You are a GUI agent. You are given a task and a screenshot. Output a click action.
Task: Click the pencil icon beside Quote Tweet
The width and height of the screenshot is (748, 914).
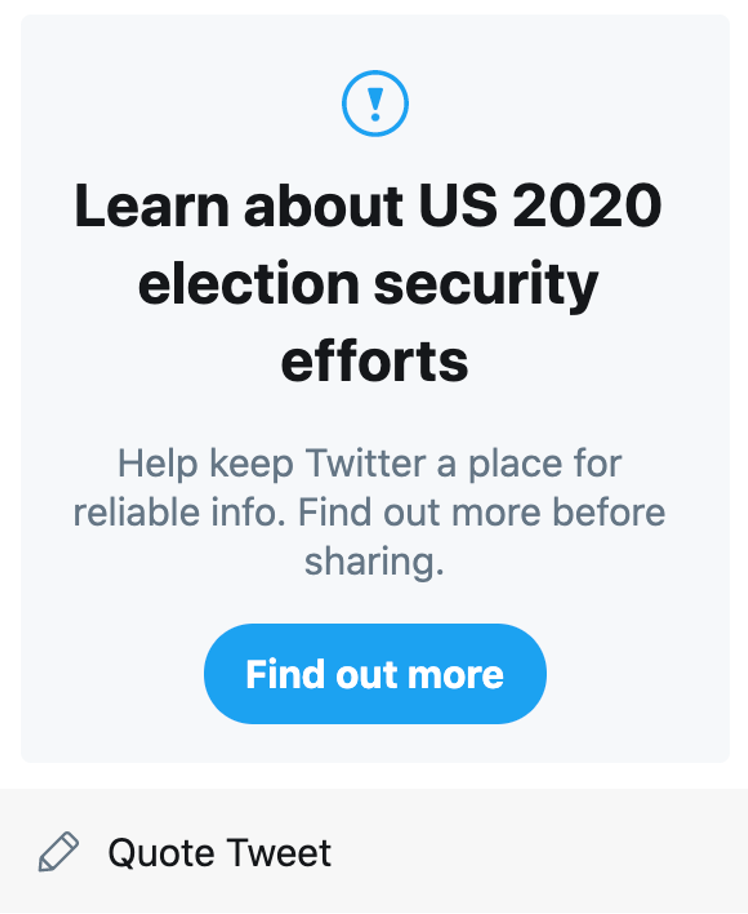58,853
